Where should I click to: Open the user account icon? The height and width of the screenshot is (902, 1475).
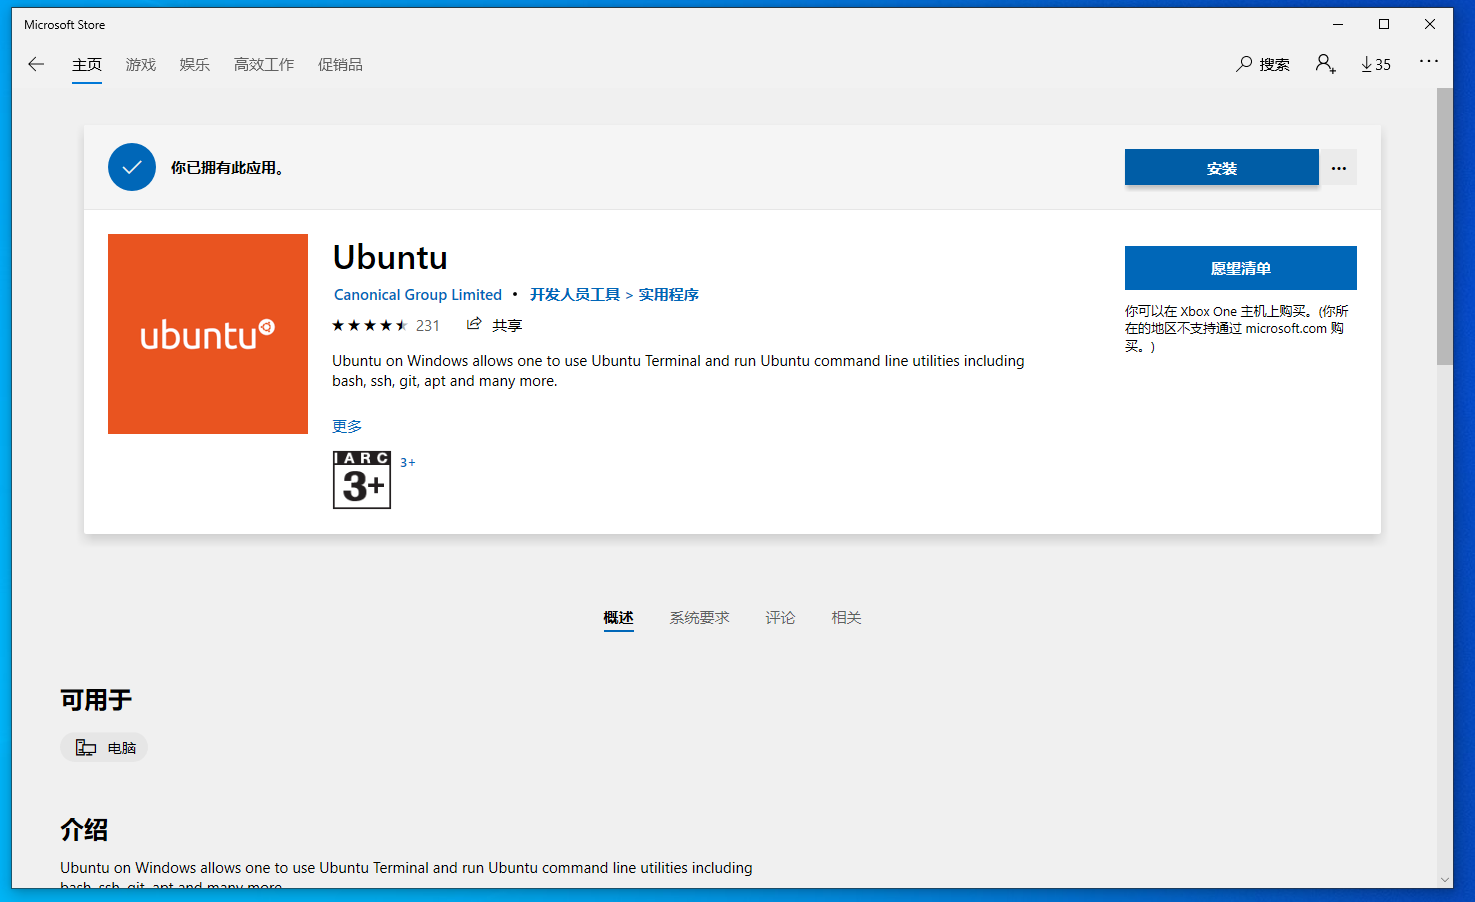[1325, 63]
